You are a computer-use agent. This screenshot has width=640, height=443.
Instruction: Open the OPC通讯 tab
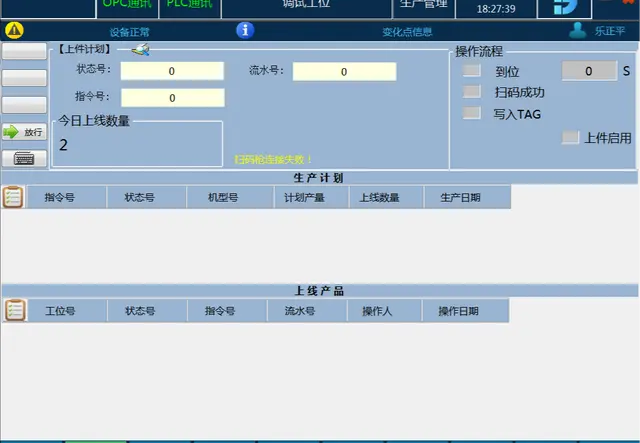pyautogui.click(x=127, y=7)
